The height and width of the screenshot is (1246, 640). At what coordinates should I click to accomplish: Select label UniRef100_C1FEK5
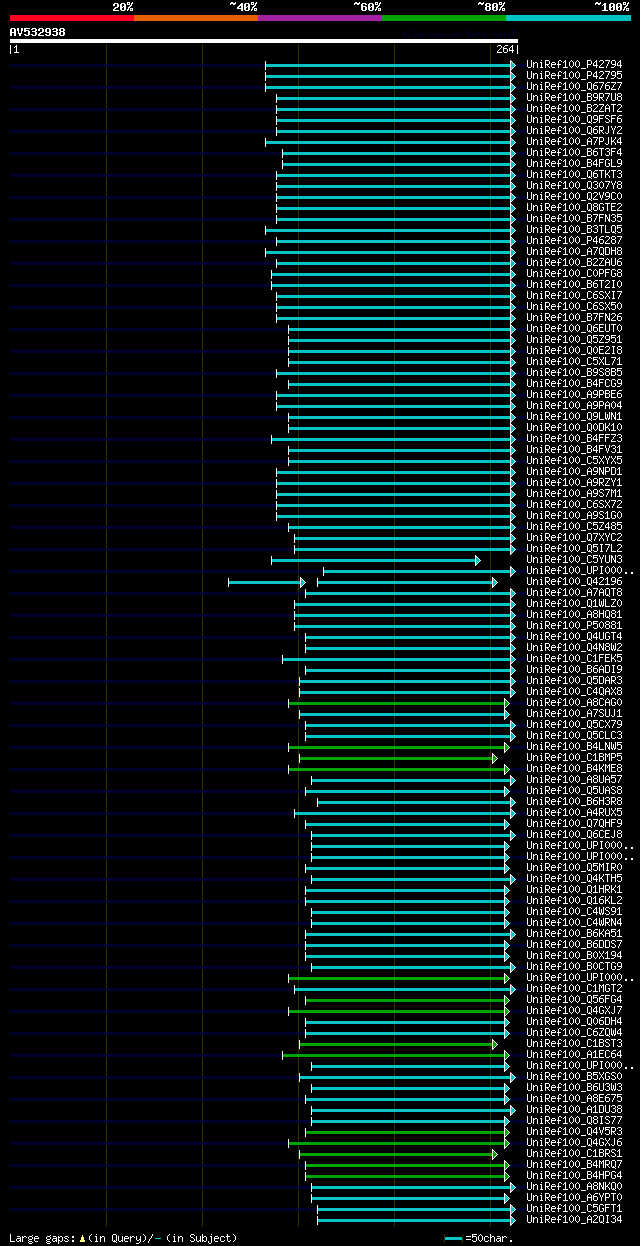[574, 659]
